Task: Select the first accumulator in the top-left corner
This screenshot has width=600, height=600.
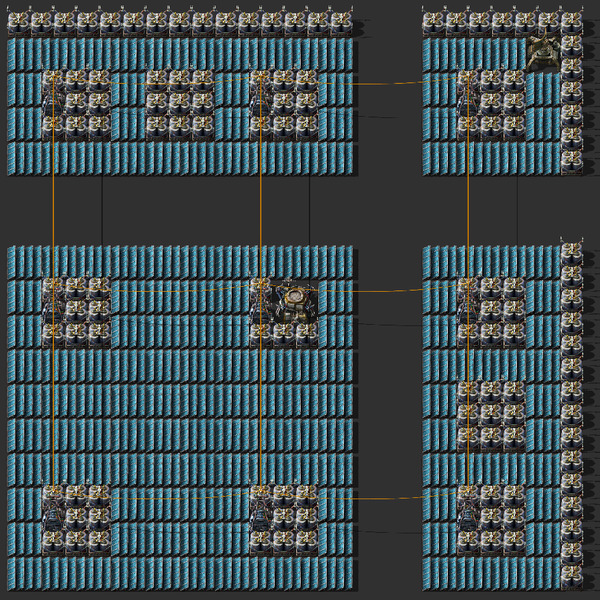Action: (19, 23)
